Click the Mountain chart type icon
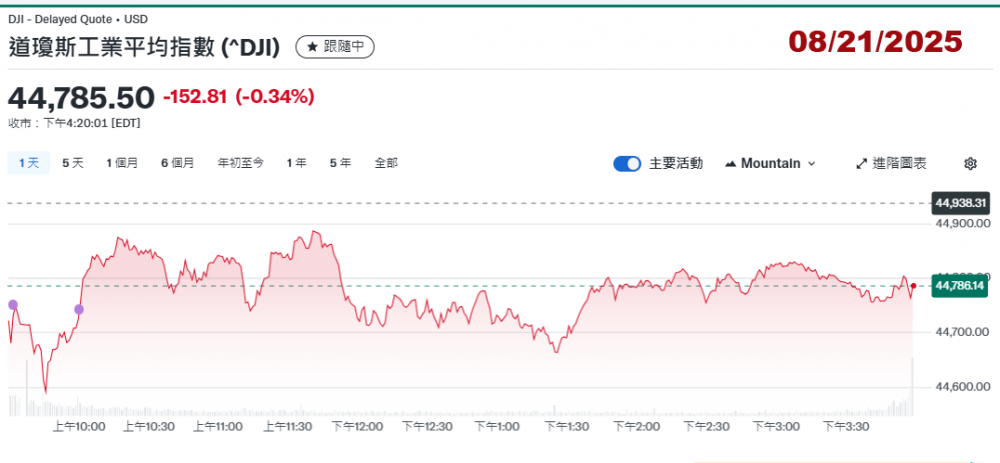 [x=730, y=163]
